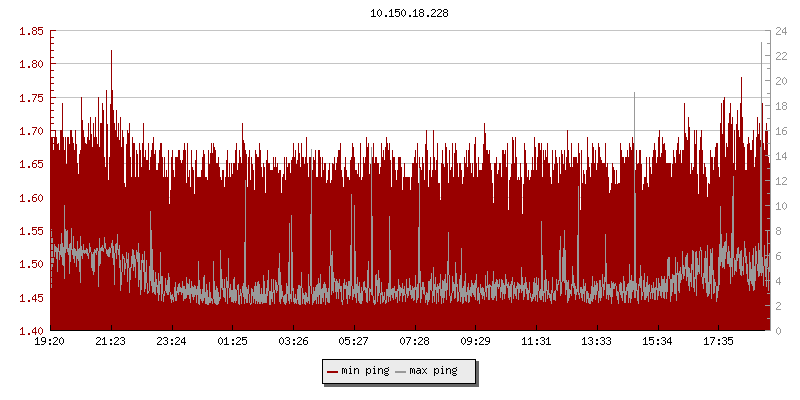Select the 09:29 time axis label

pos(475,342)
